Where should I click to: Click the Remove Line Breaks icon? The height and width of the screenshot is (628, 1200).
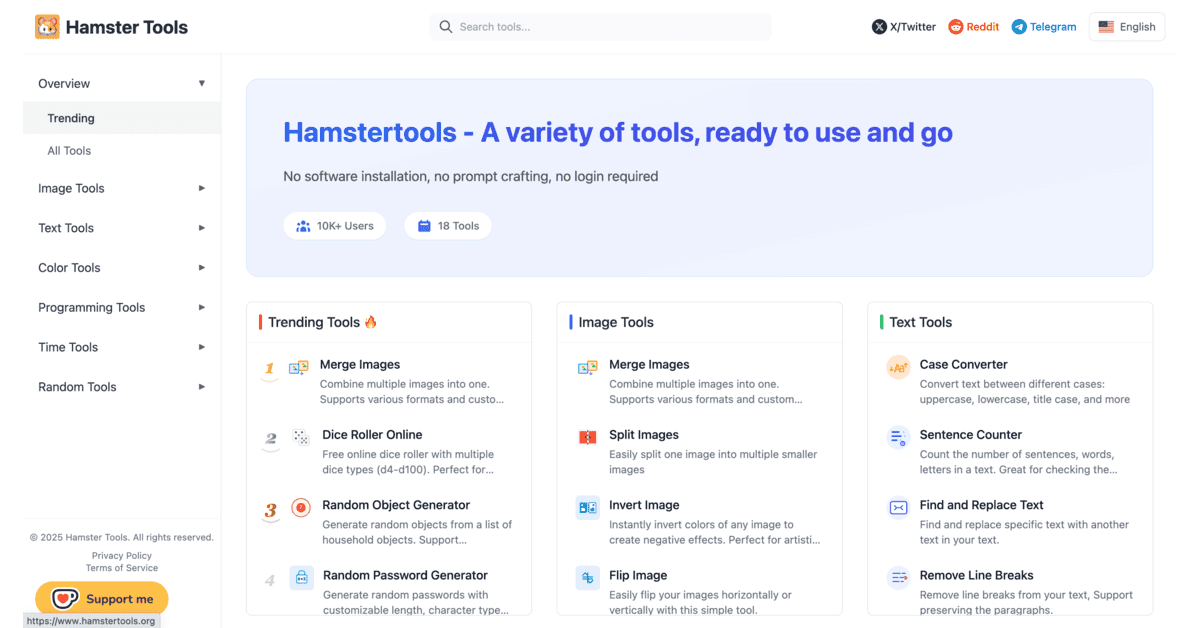898,578
